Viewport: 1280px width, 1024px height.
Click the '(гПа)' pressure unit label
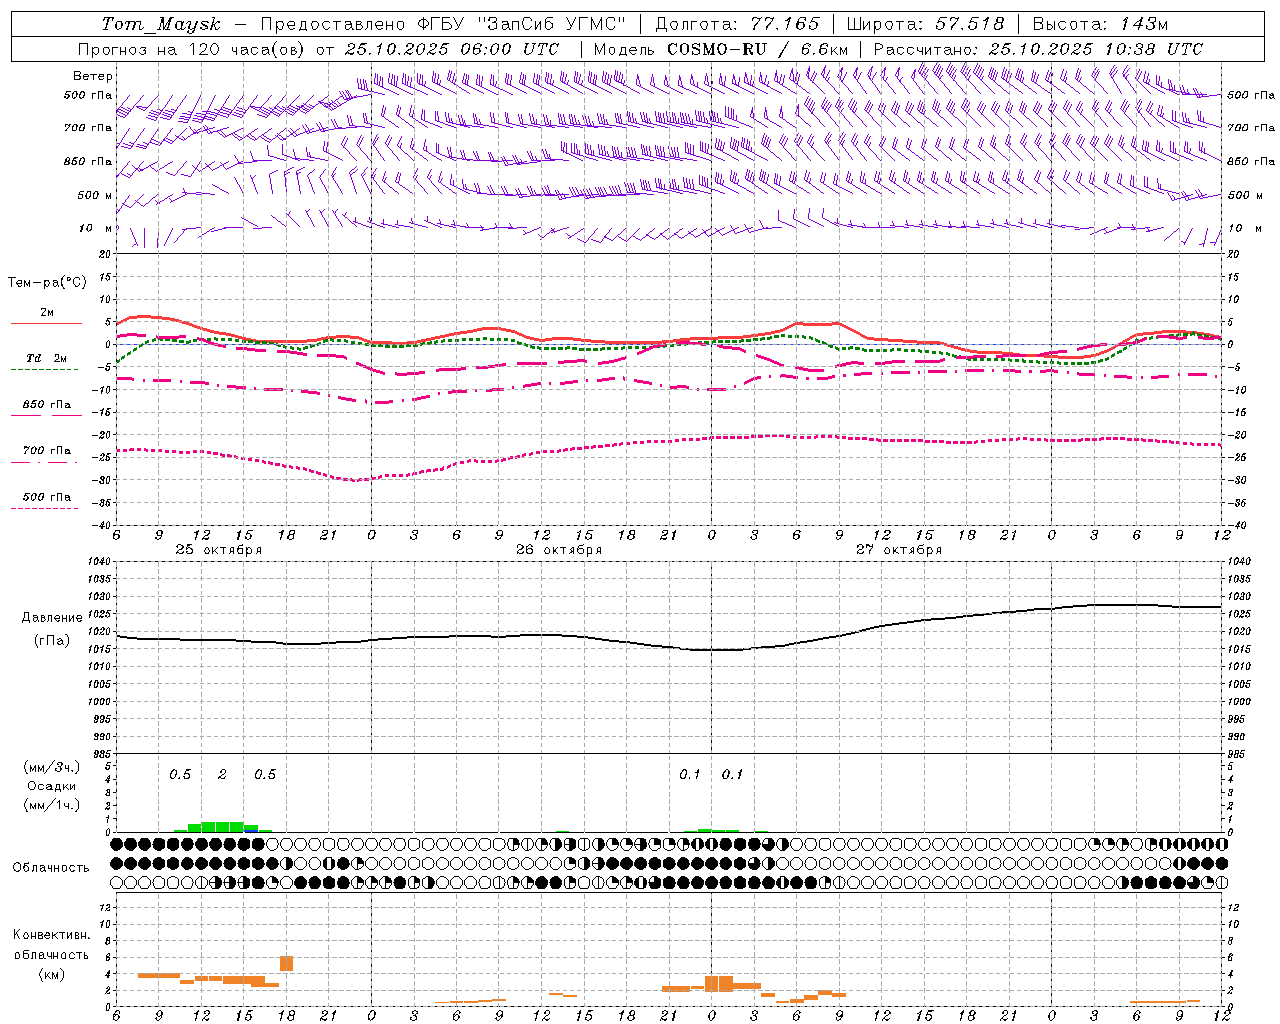pyautogui.click(x=51, y=641)
